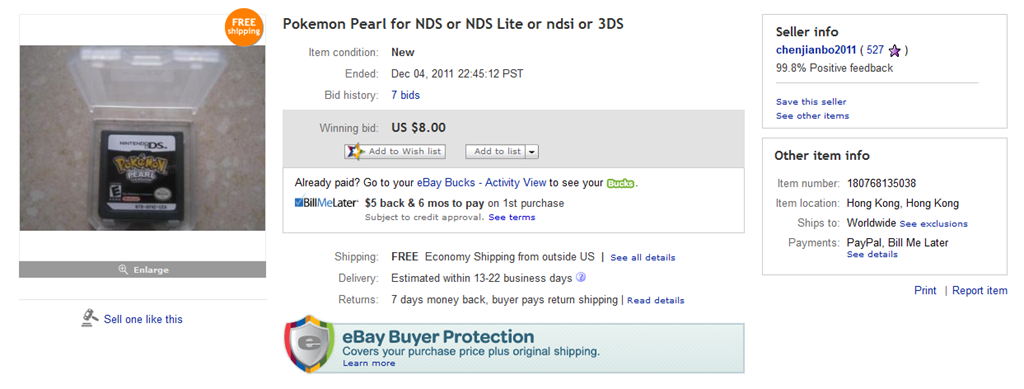Screen dimensions: 1024x389
Task: Click the Add to Wish list button
Action: coord(395,151)
